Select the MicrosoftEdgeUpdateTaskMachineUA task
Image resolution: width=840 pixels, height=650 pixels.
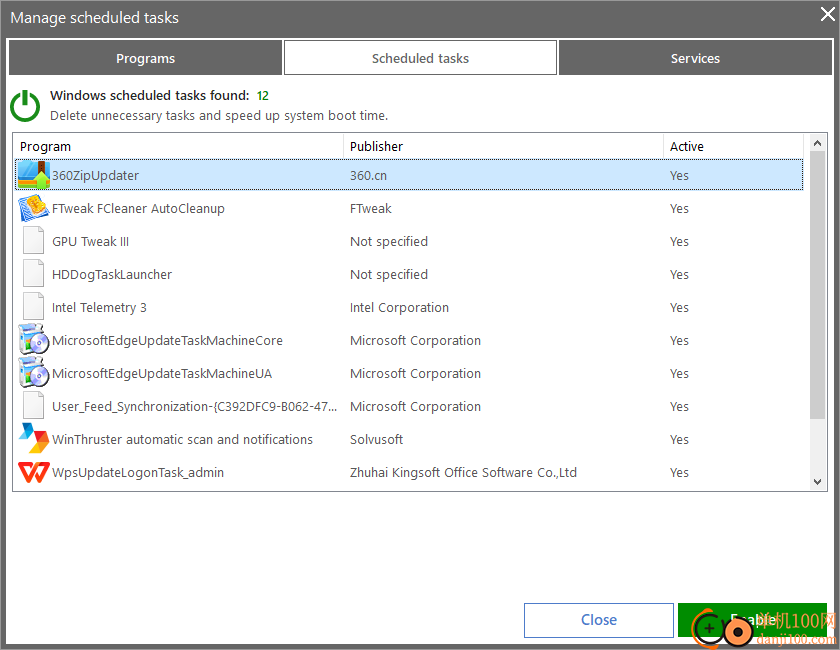point(162,373)
